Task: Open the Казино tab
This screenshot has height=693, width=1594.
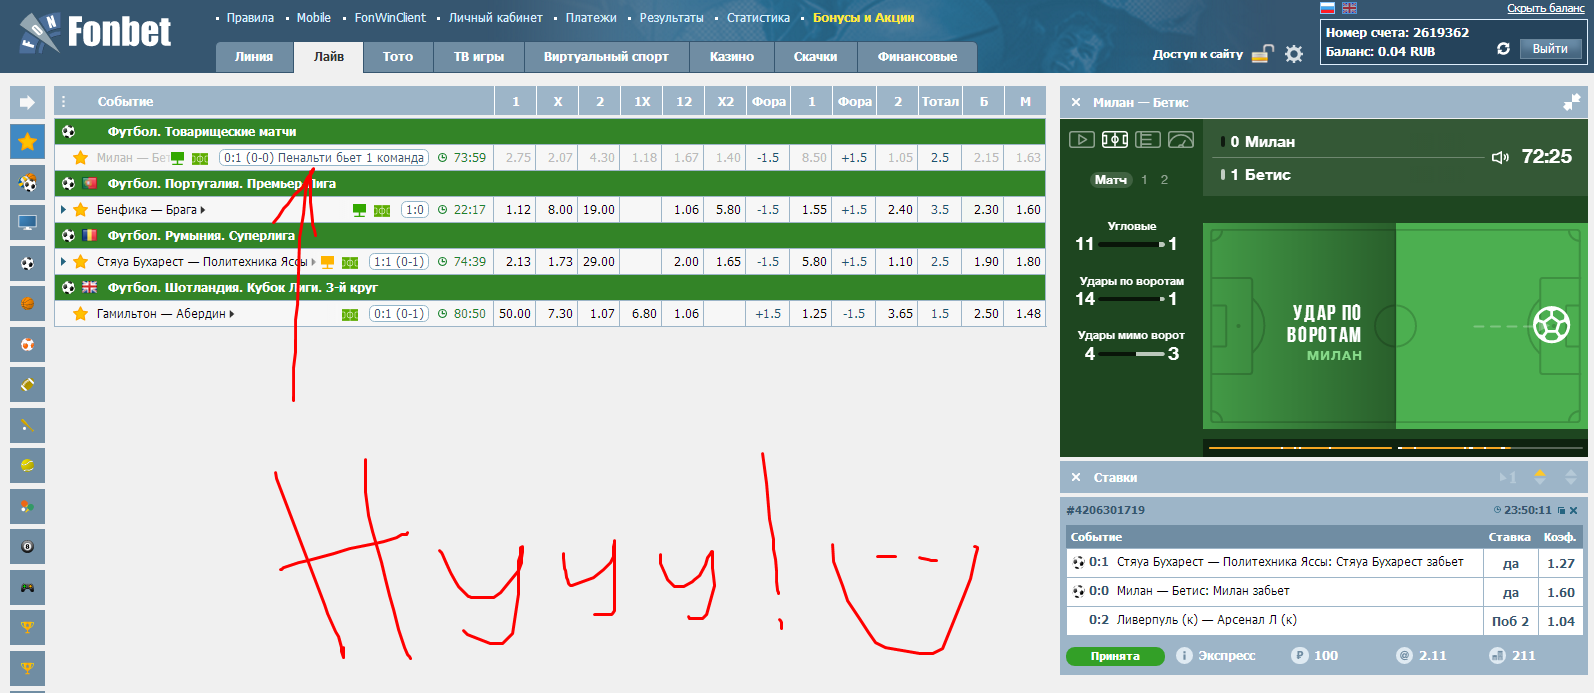Action: 732,57
